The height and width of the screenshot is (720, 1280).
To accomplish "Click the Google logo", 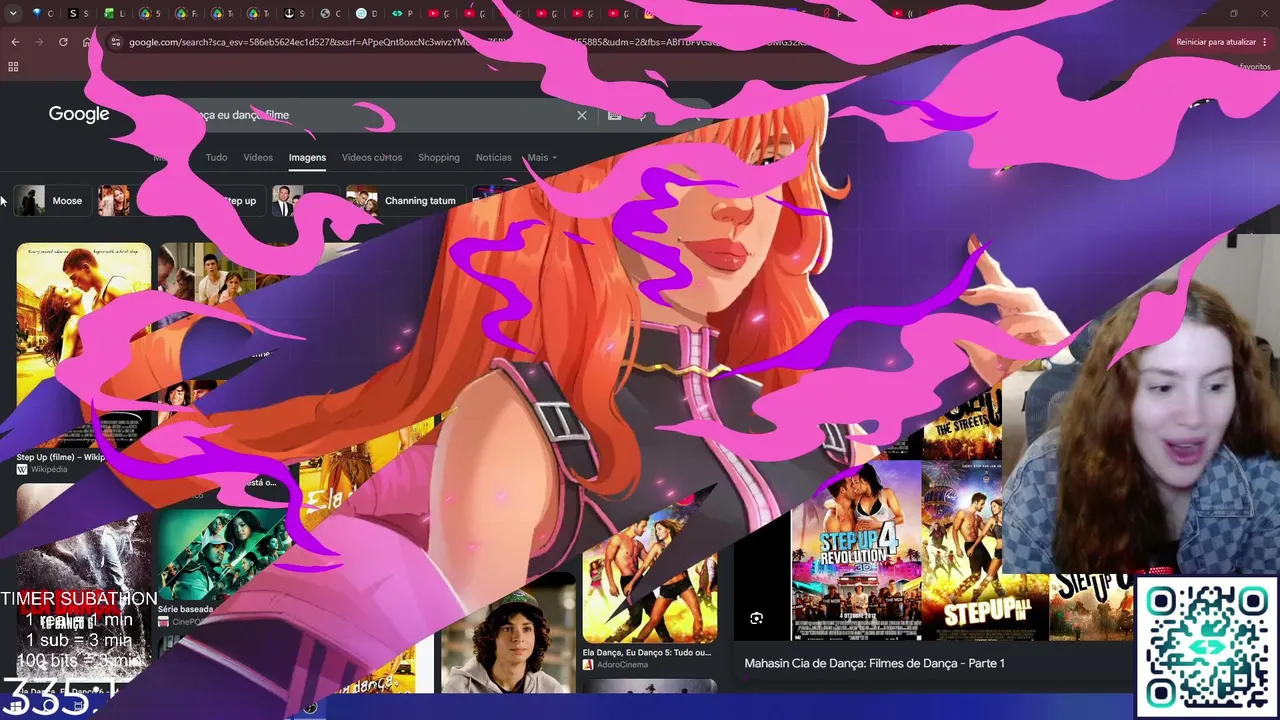I will tap(79, 114).
